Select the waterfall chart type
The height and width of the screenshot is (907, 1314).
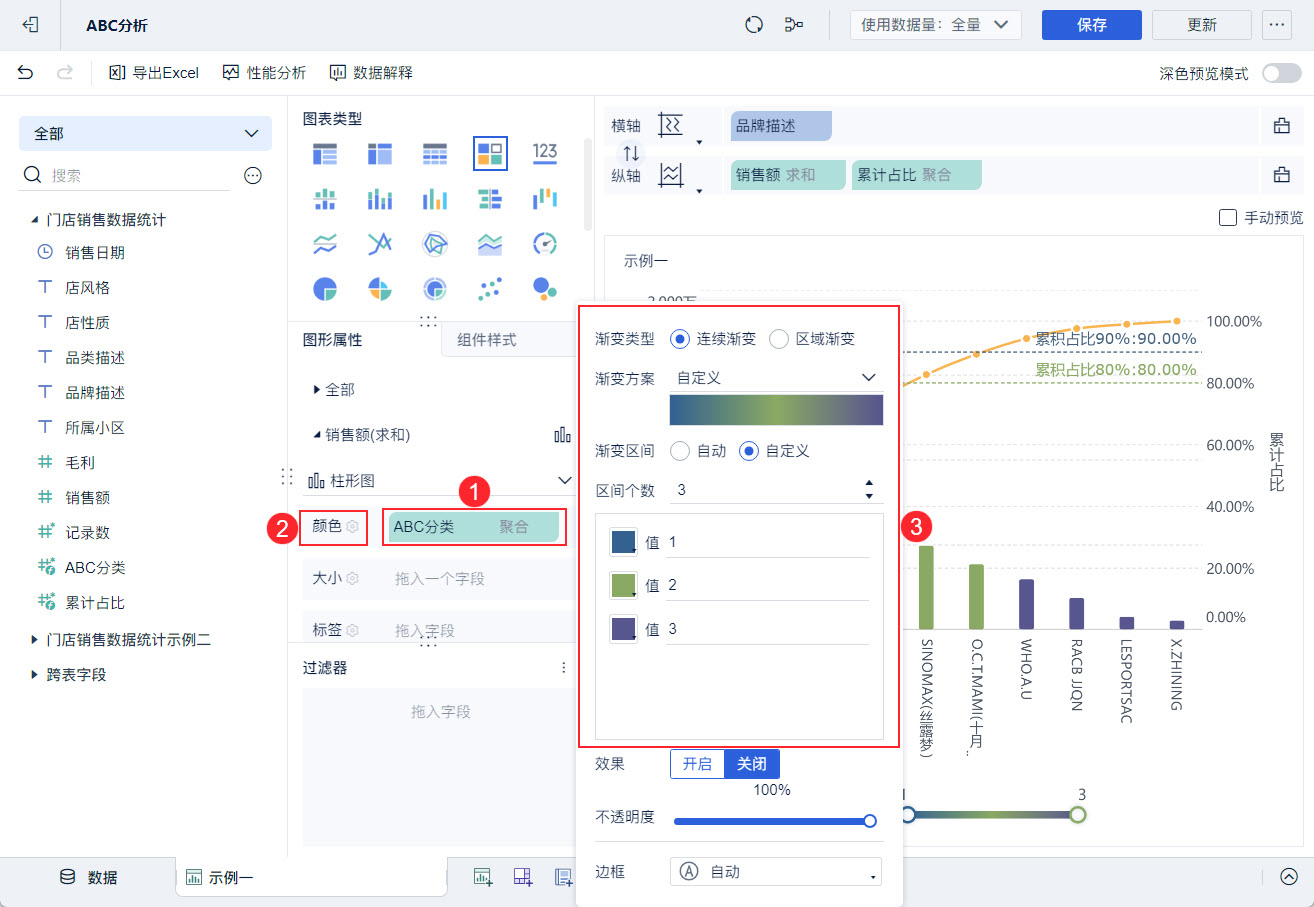545,198
